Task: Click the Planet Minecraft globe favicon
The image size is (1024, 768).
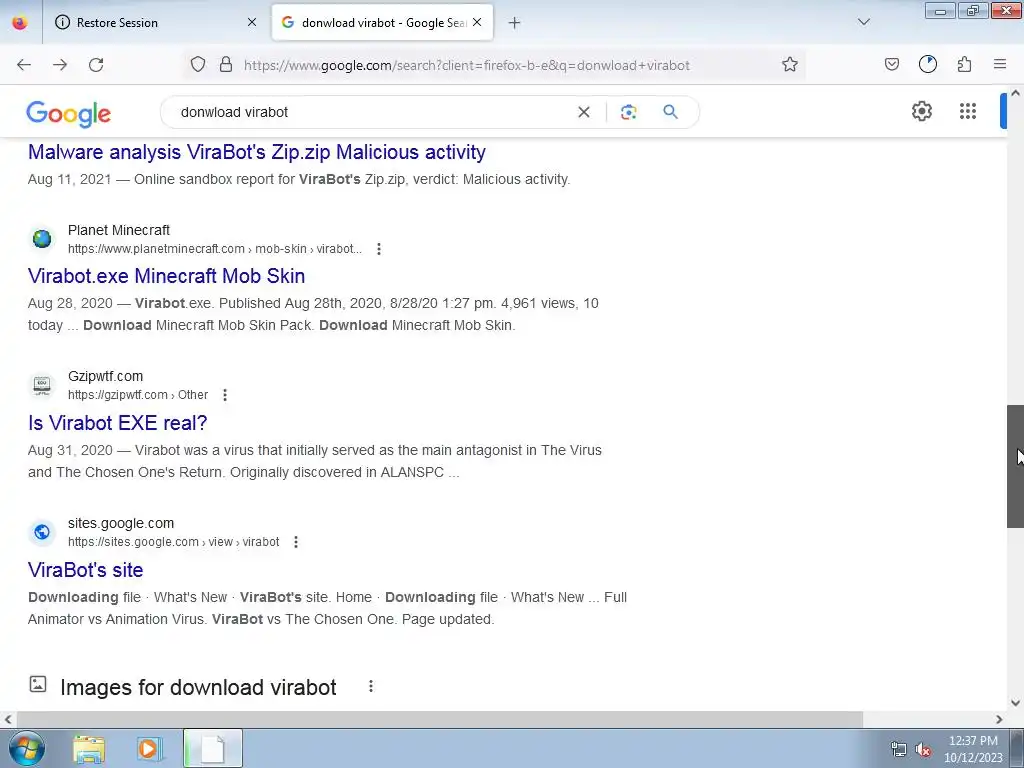Action: (42, 239)
